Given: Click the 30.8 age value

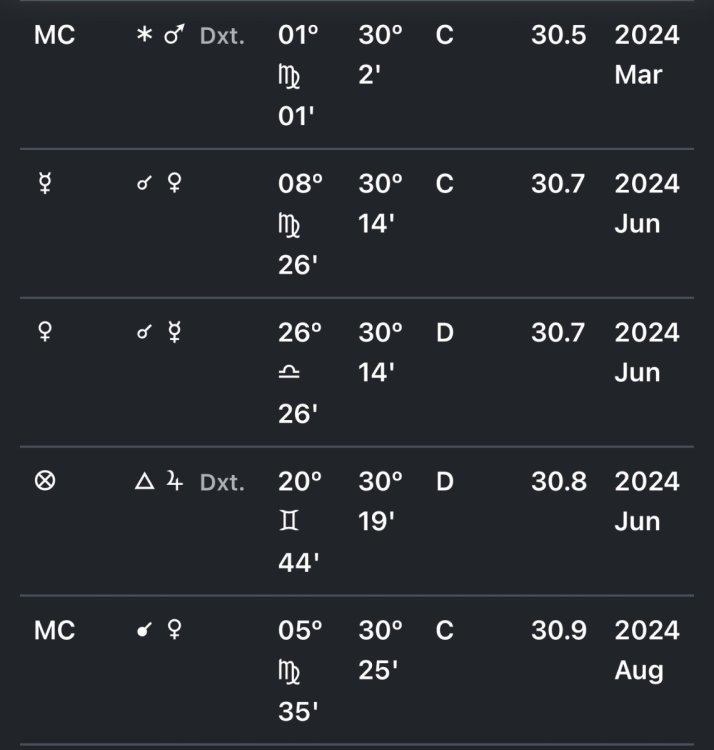Looking at the screenshot, I should click(x=558, y=482).
